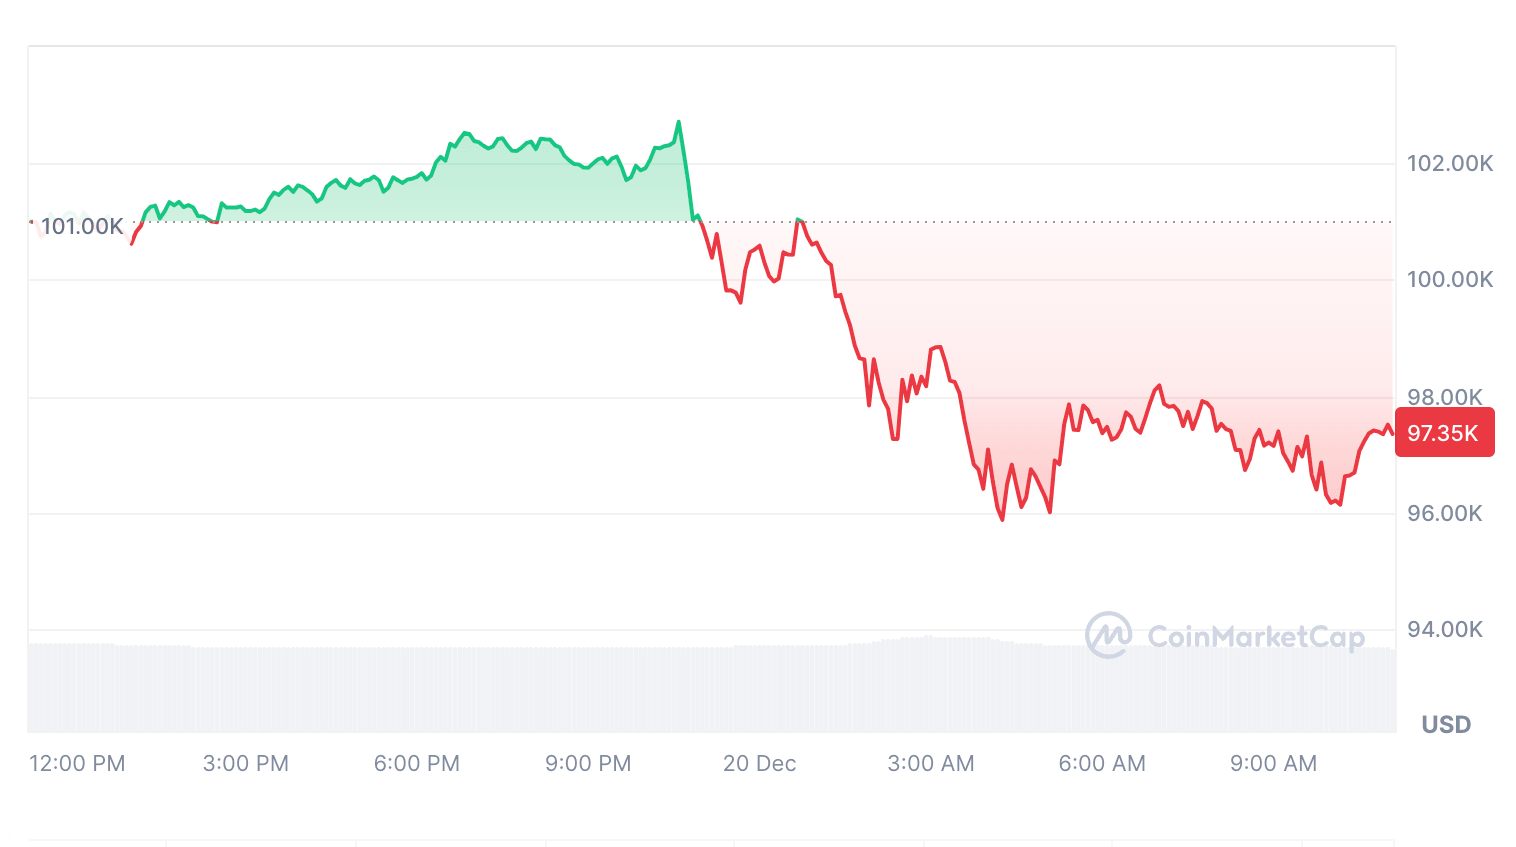Select the 6:00 PM time axis label
The height and width of the screenshot is (847, 1516).
click(x=417, y=764)
